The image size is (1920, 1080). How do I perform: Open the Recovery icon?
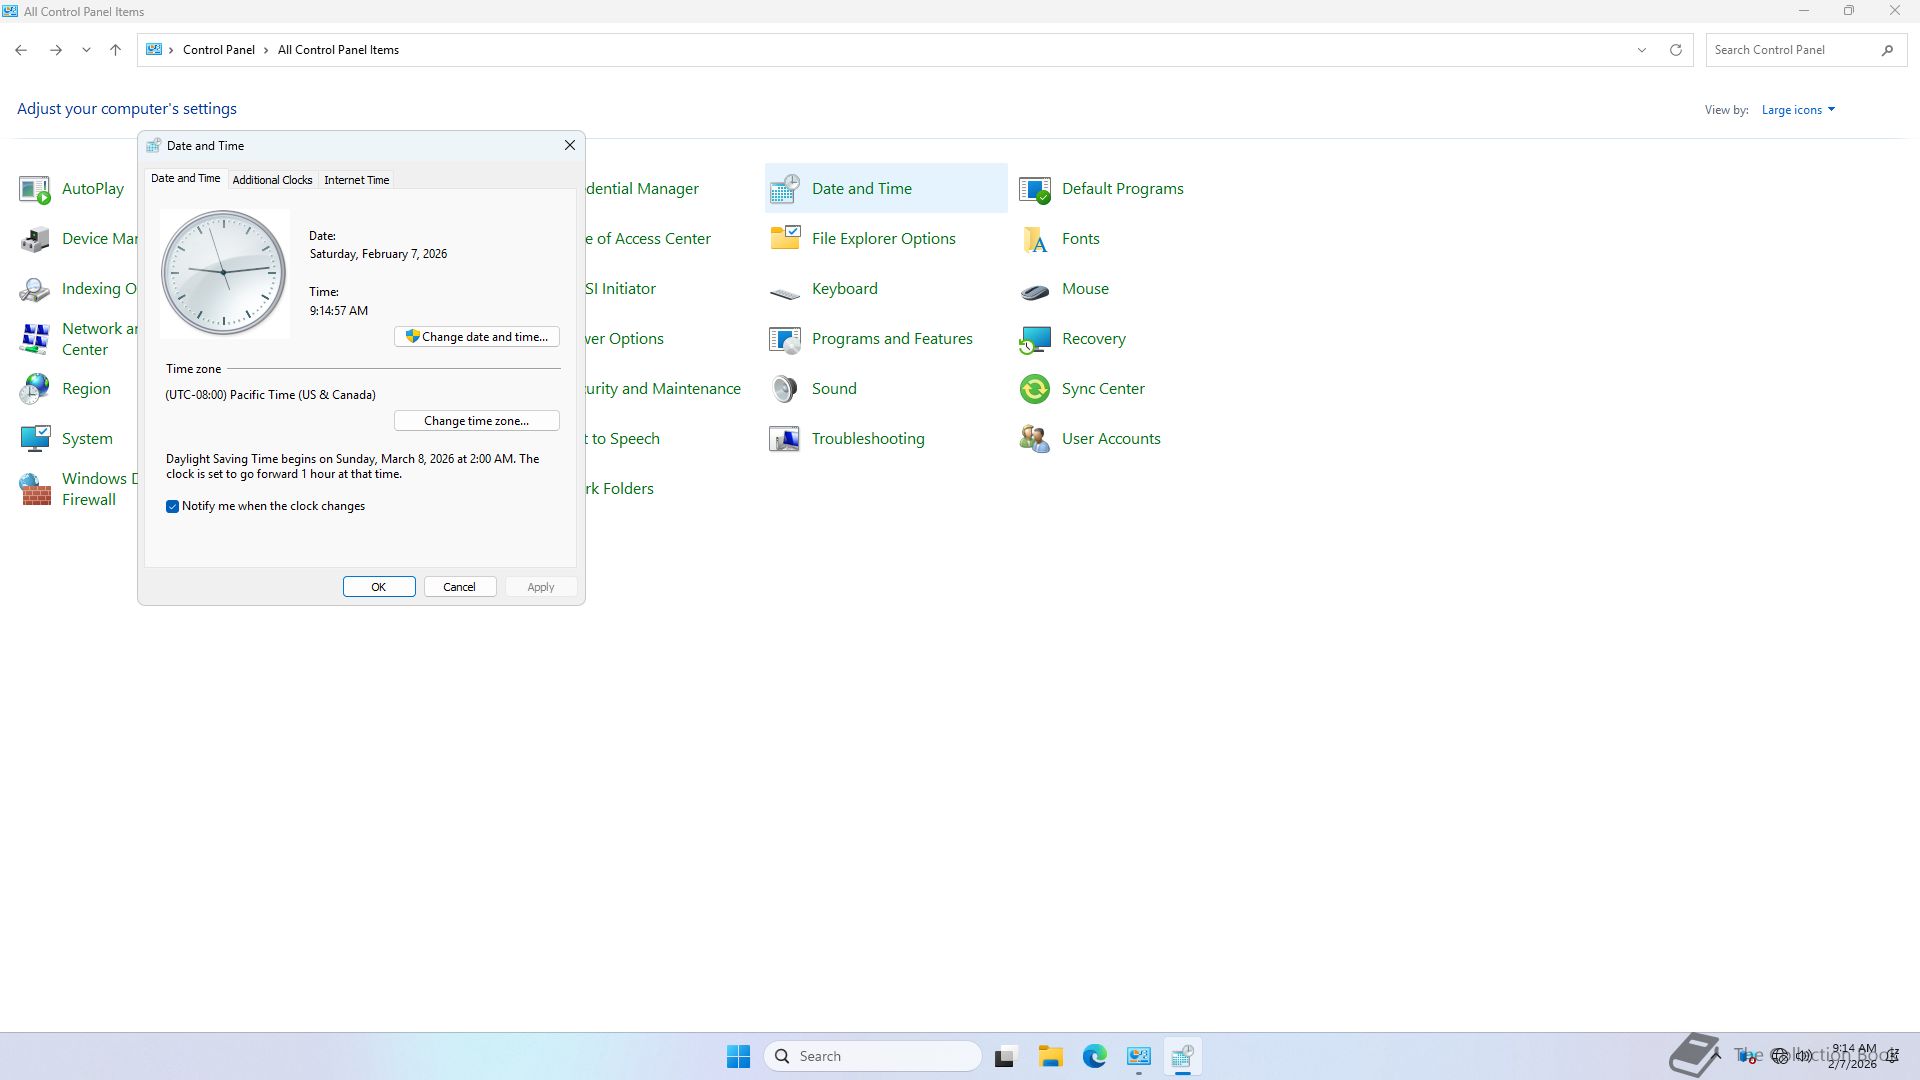click(x=1035, y=339)
